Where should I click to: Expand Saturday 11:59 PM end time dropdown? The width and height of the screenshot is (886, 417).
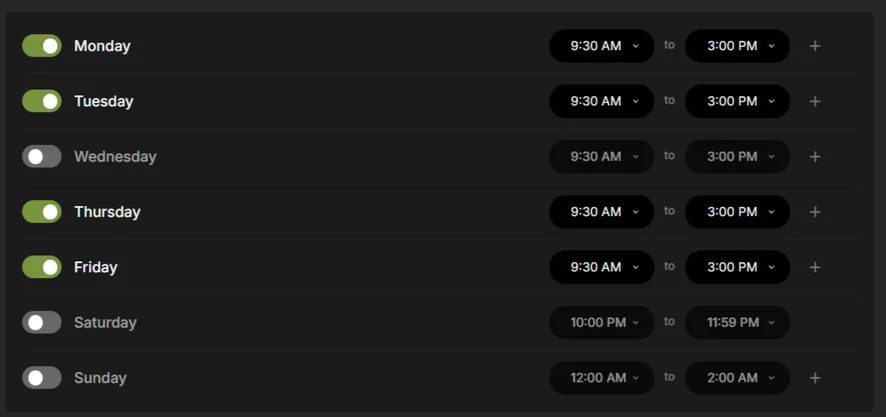pos(738,323)
